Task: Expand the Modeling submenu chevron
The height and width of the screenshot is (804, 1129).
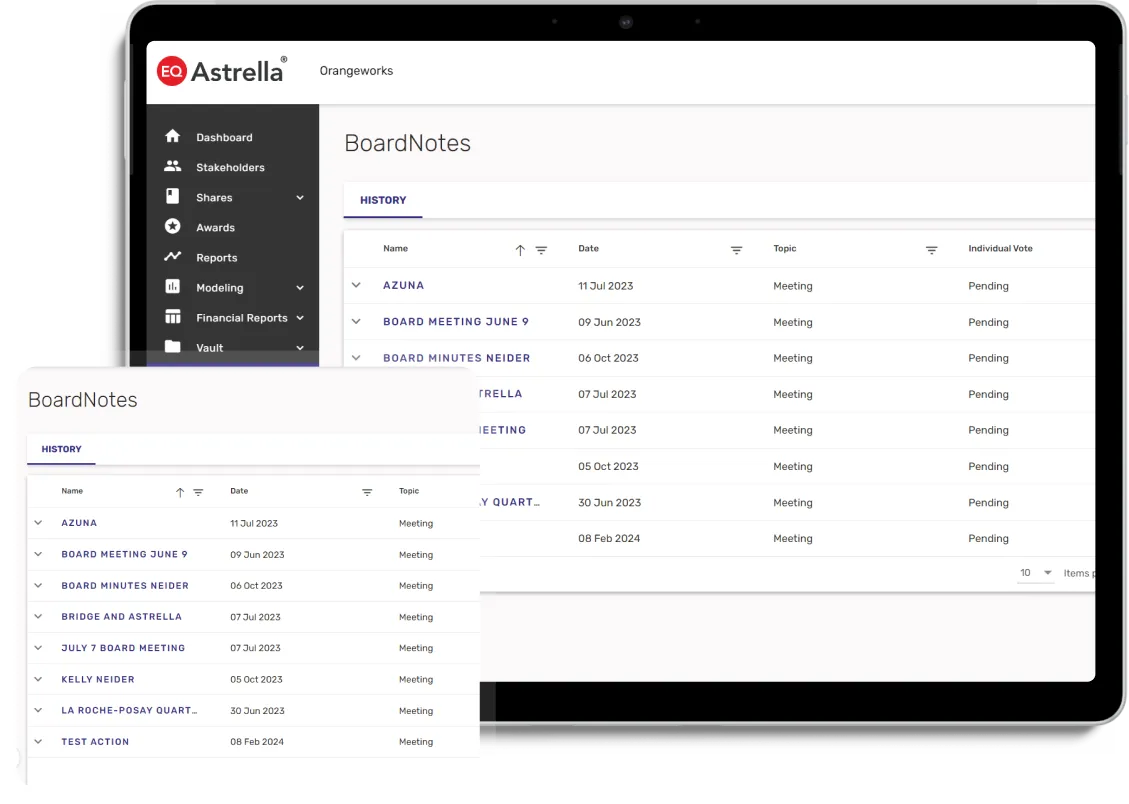Action: coord(300,288)
